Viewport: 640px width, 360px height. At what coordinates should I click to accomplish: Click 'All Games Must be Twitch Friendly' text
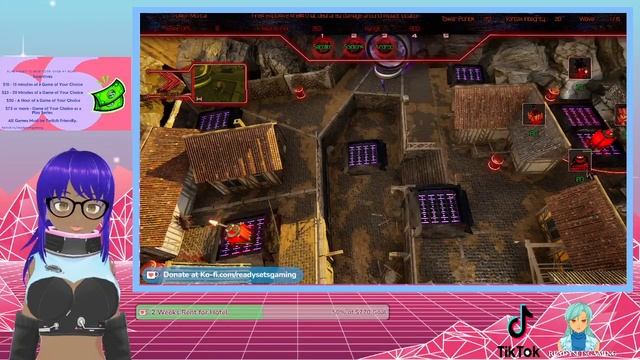[43, 121]
